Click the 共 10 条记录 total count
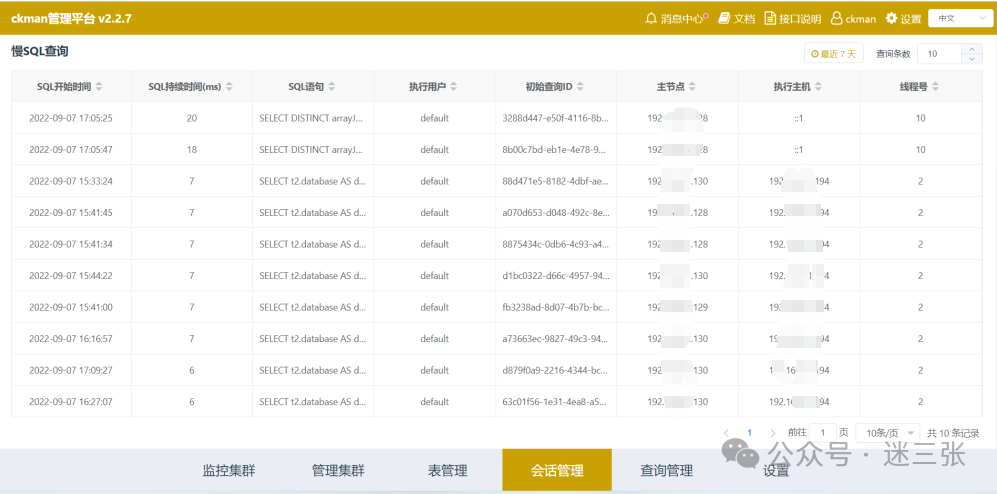The image size is (997, 494). pyautogui.click(x=953, y=433)
